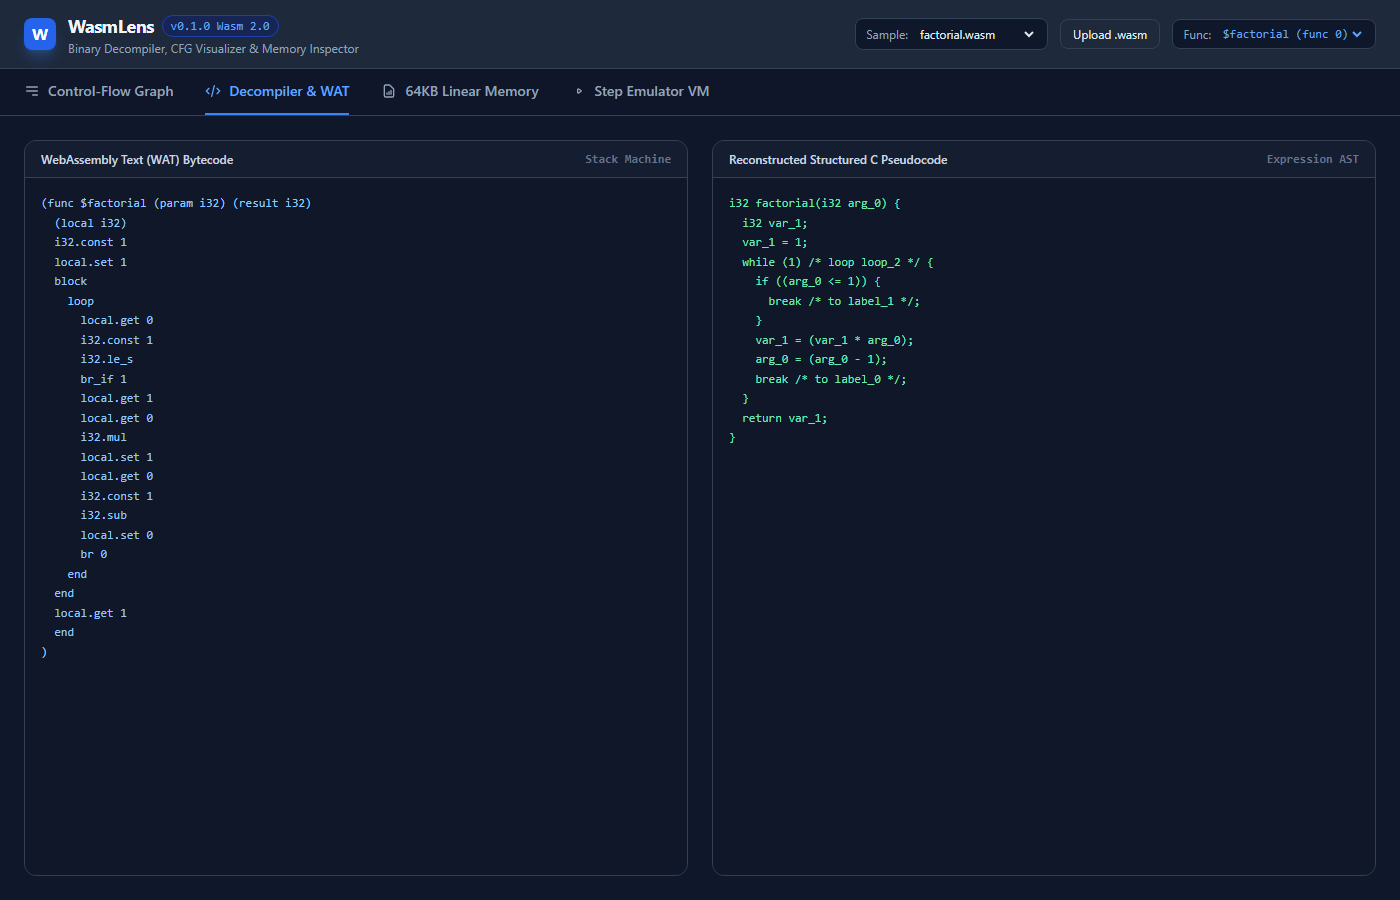Click the Linear Memory file icon
1400x900 pixels.
click(x=389, y=91)
